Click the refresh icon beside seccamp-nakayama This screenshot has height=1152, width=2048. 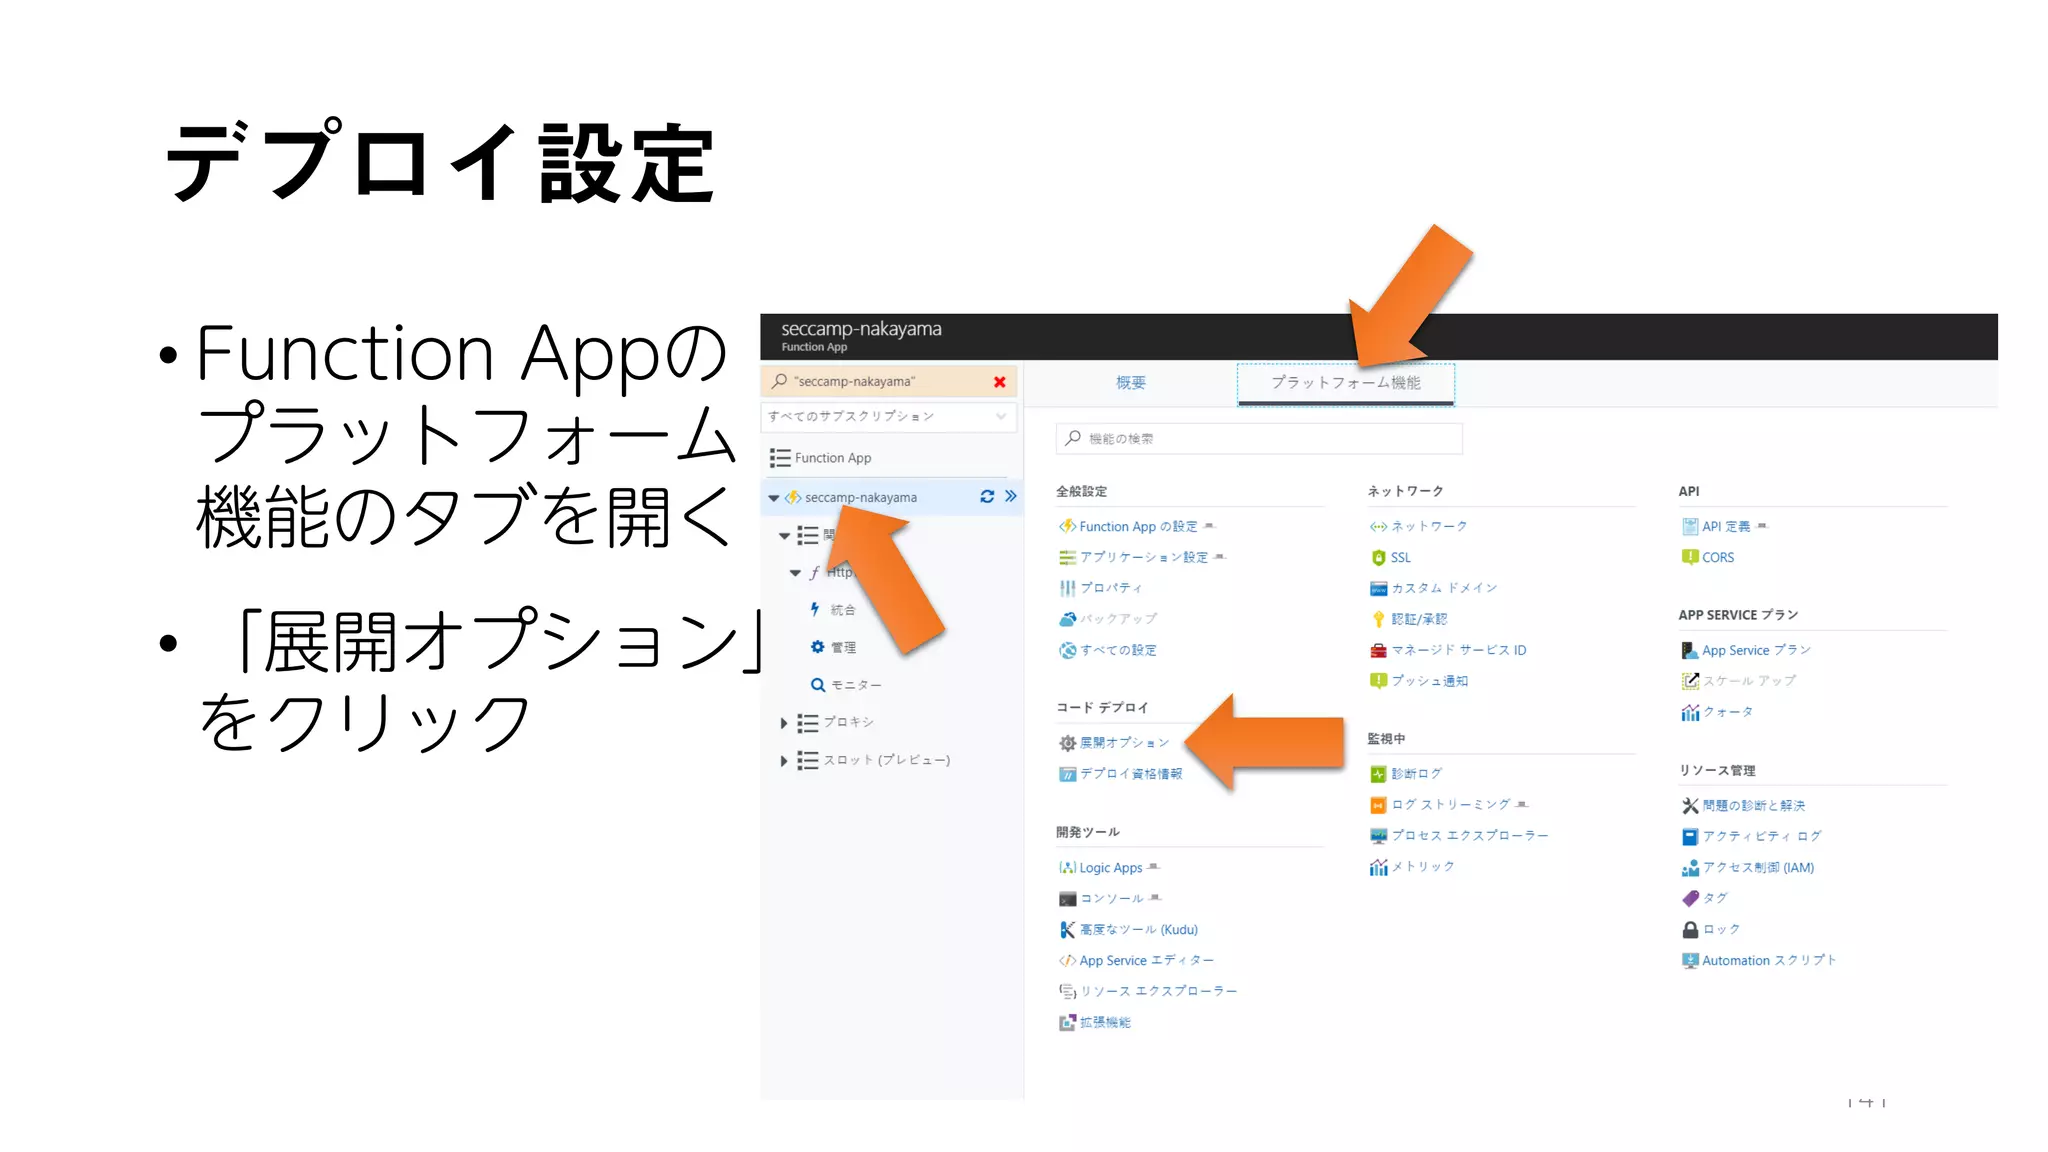click(987, 496)
